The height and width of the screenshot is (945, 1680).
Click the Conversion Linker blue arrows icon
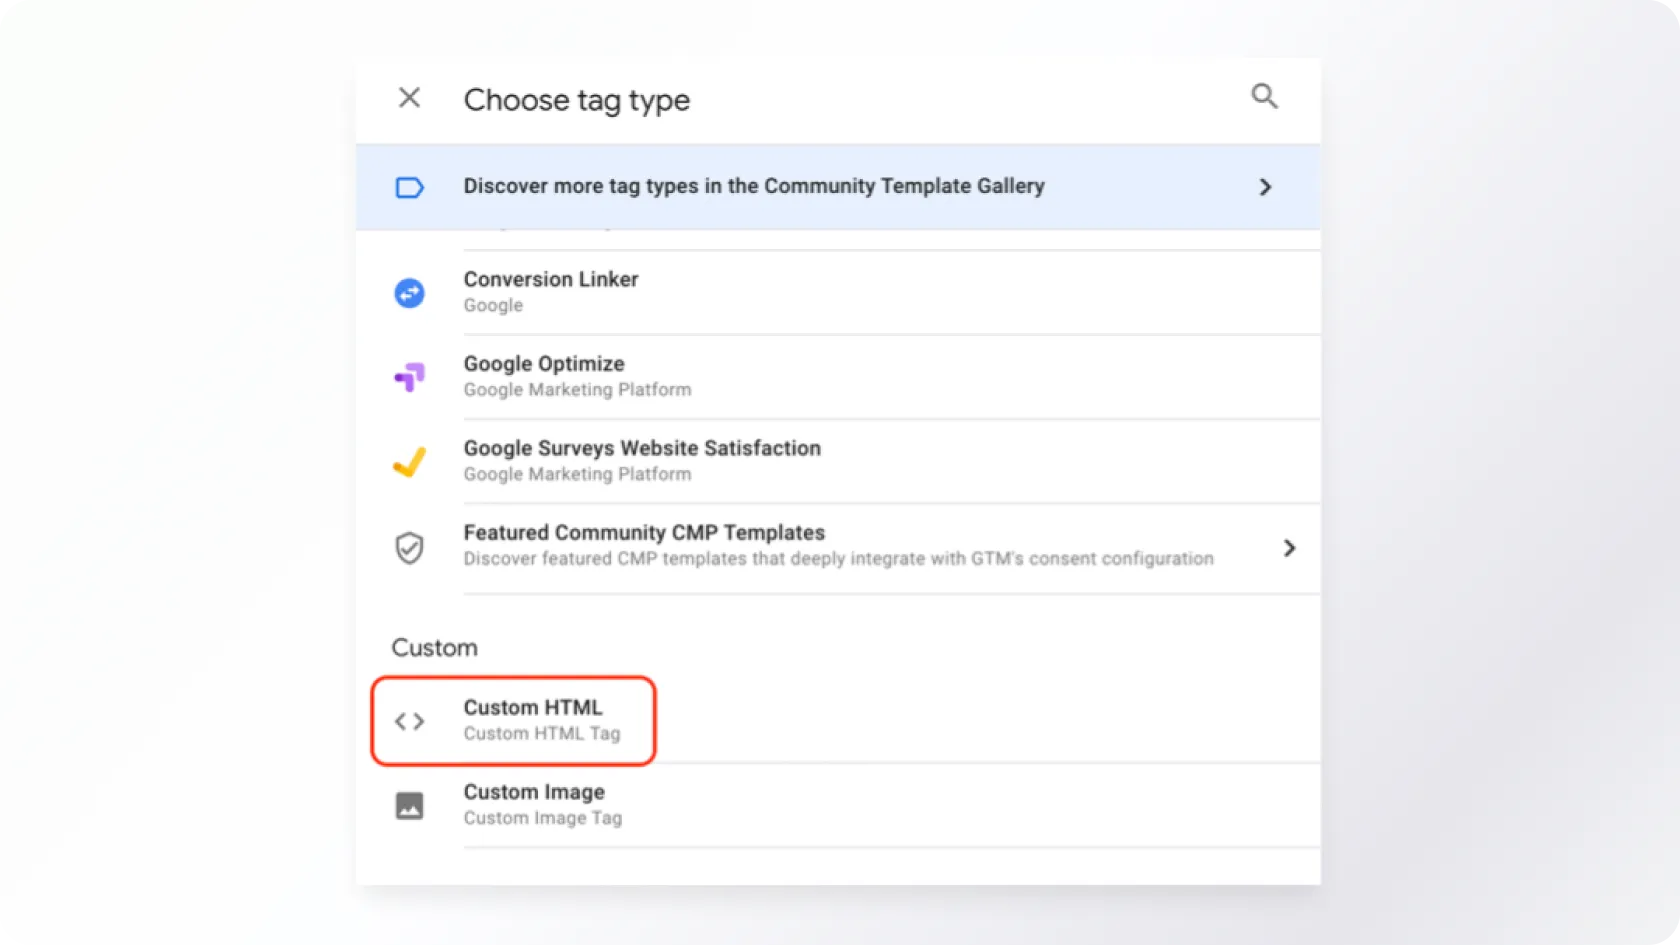click(409, 293)
